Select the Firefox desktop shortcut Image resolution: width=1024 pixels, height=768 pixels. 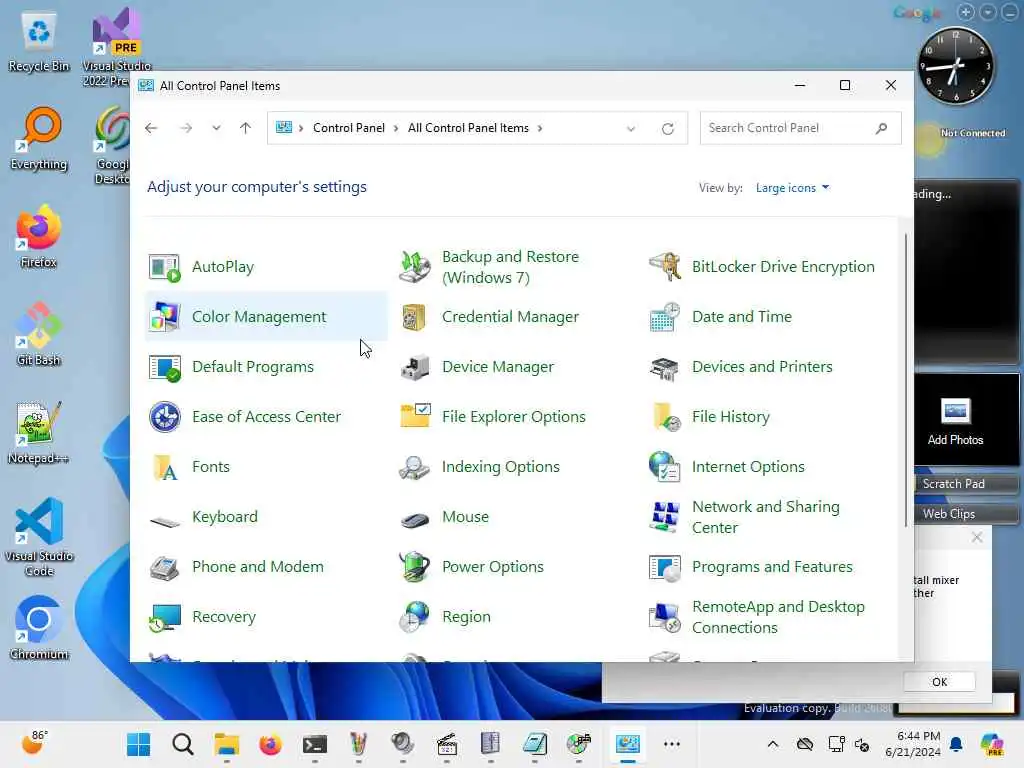coord(39,236)
